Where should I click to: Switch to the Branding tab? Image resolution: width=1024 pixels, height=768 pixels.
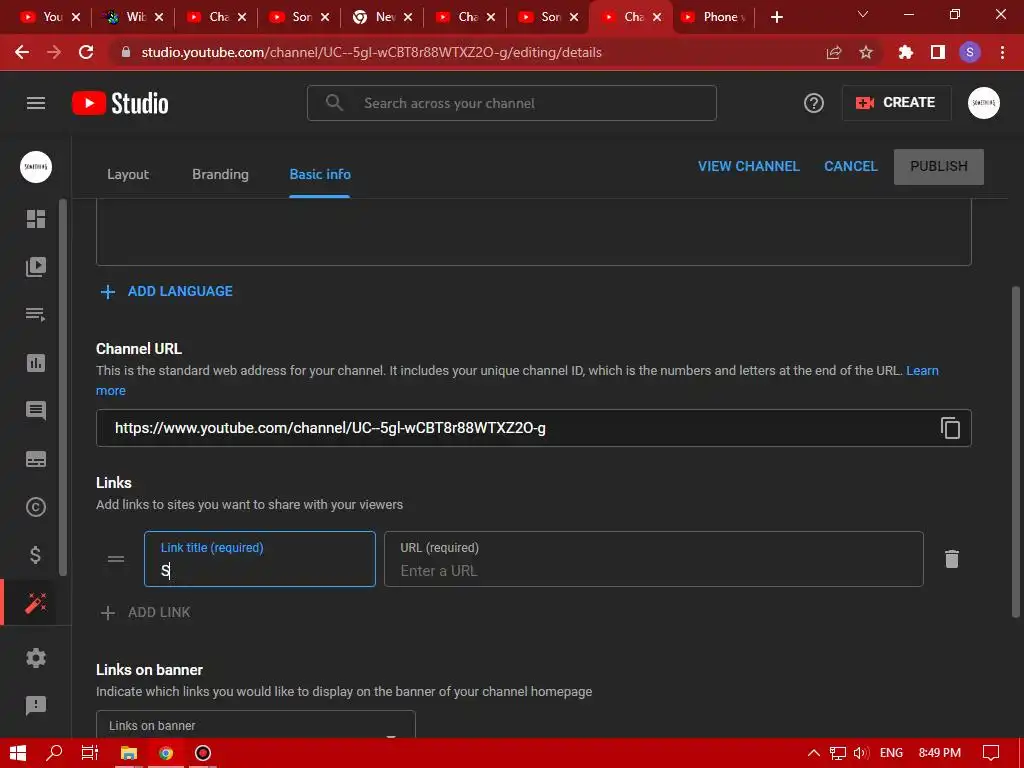(x=220, y=174)
